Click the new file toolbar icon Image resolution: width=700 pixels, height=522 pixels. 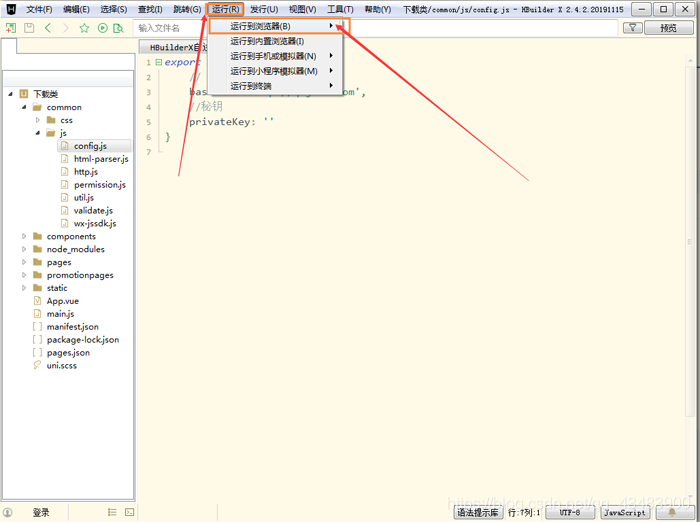(x=11, y=28)
